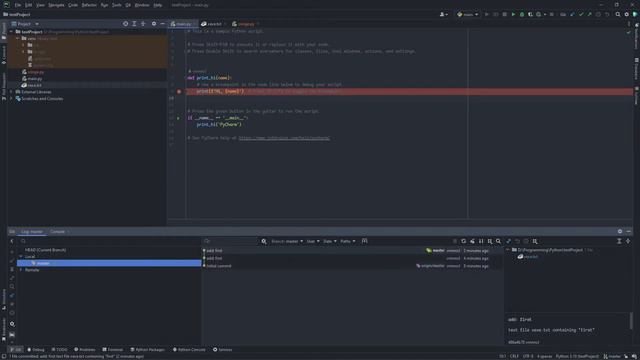Collapse the venv folder node
Image resolution: width=640 pixels, height=360 pixels.
click(17, 38)
